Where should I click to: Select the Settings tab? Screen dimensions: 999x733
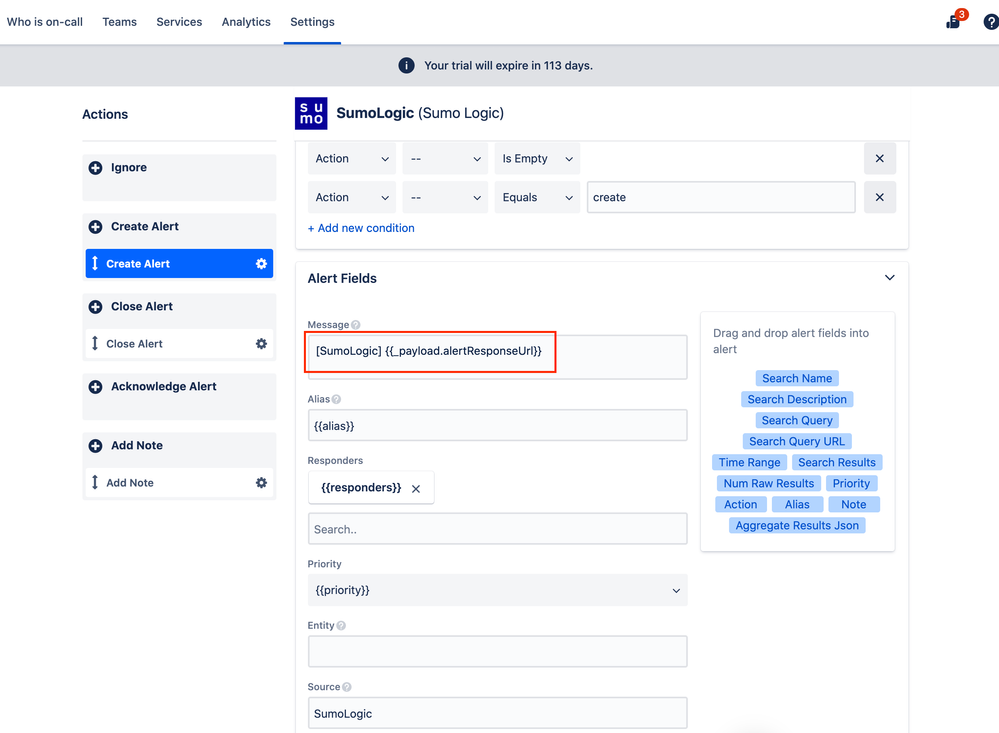coord(312,22)
